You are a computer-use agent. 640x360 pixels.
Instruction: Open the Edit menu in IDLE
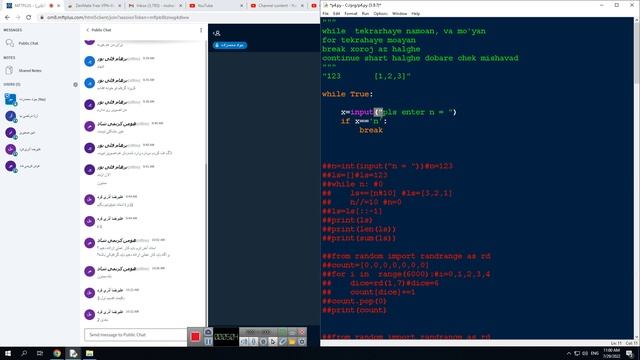(x=336, y=13)
